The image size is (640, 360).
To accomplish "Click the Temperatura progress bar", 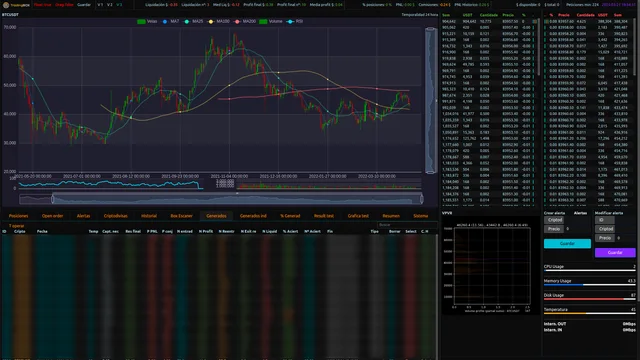I will click(589, 313).
